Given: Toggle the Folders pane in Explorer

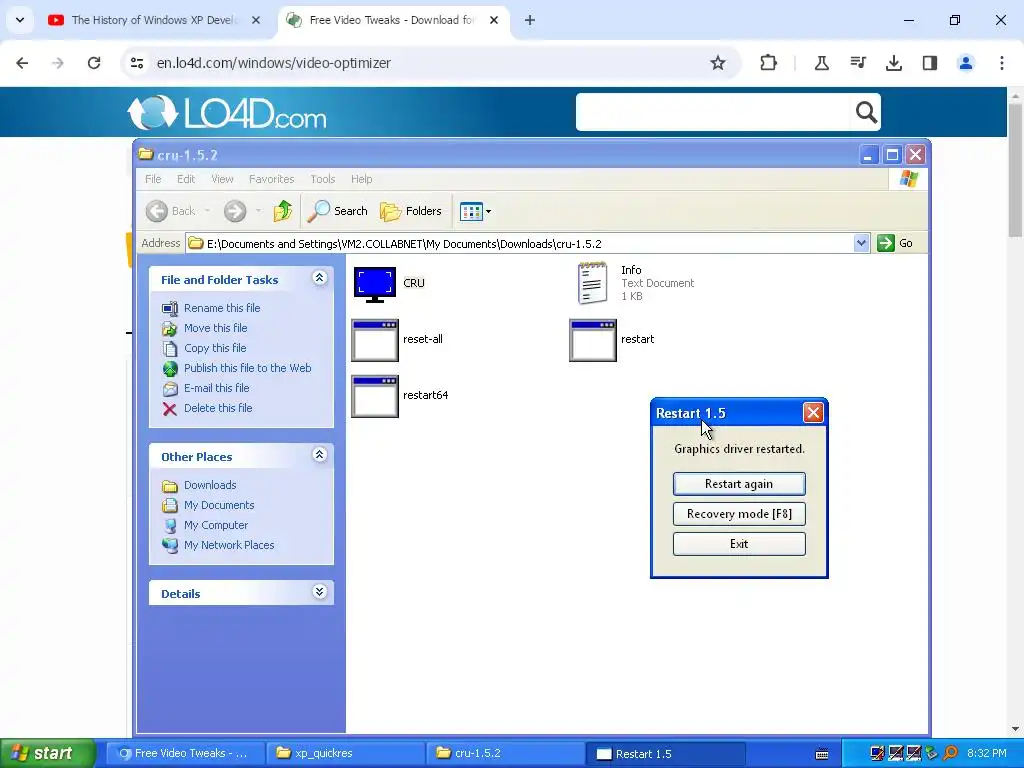Looking at the screenshot, I should 411,211.
